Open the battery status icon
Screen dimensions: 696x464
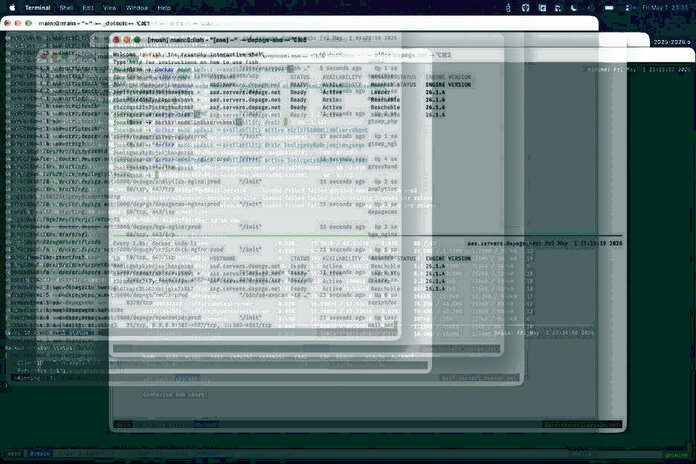(609, 8)
